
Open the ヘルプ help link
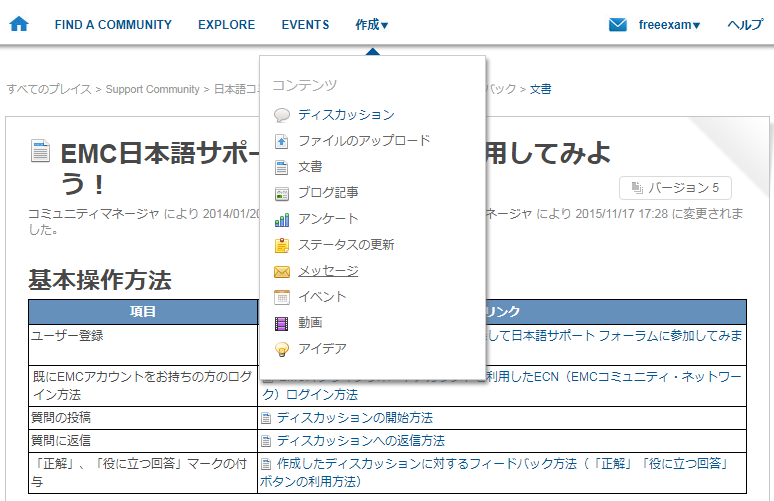(745, 25)
